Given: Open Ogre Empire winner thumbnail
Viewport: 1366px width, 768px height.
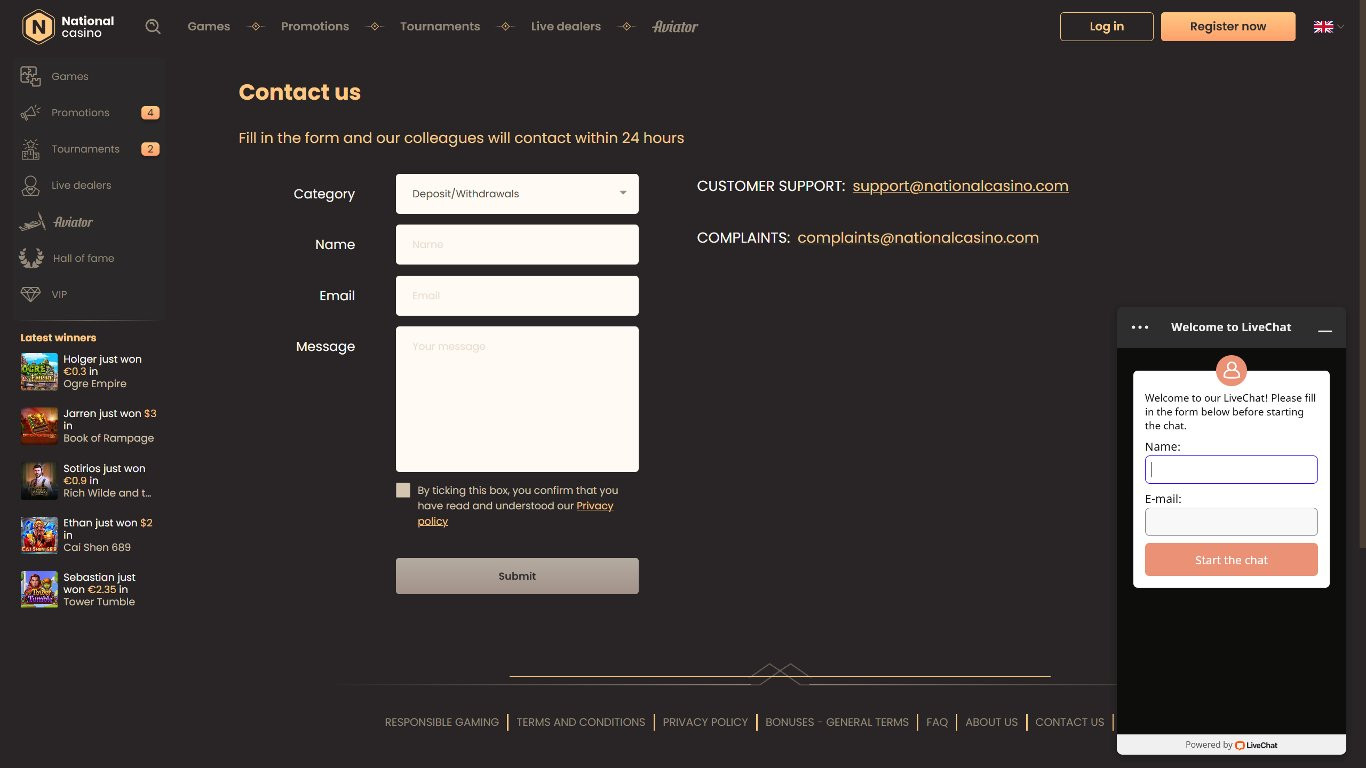Looking at the screenshot, I should 39,371.
